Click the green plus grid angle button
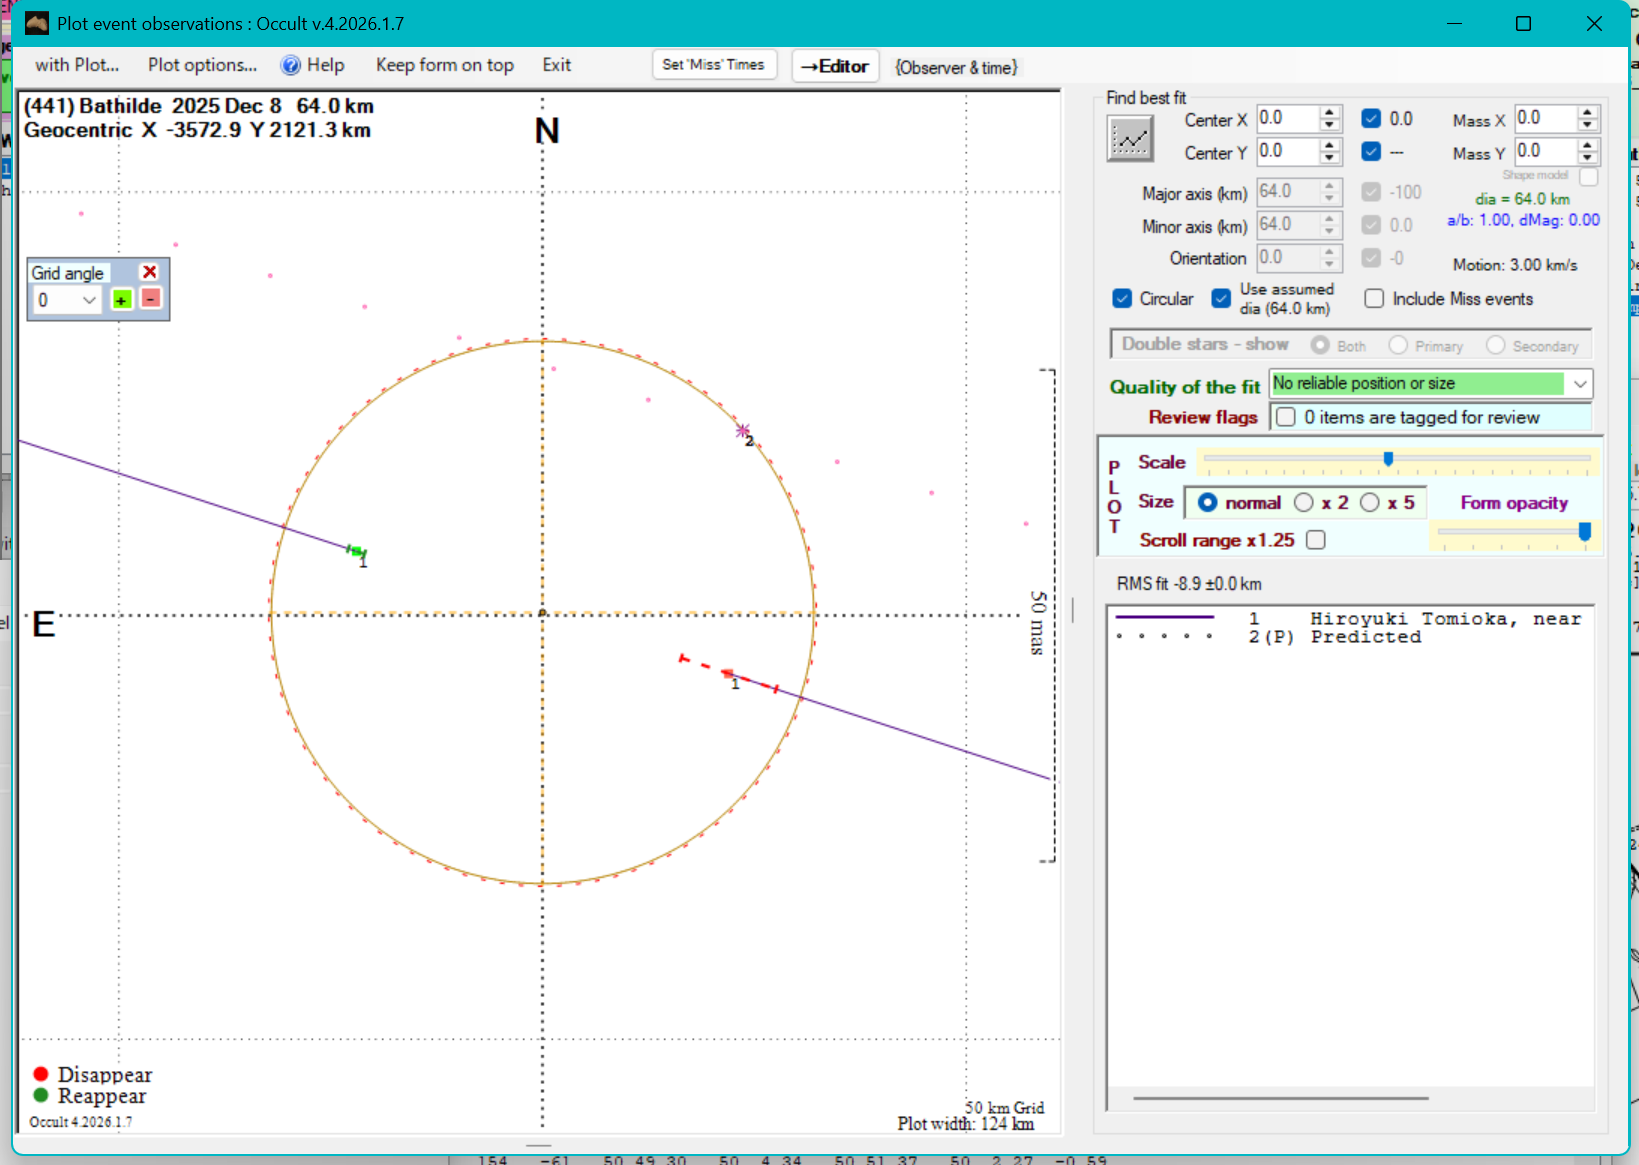 click(x=121, y=300)
